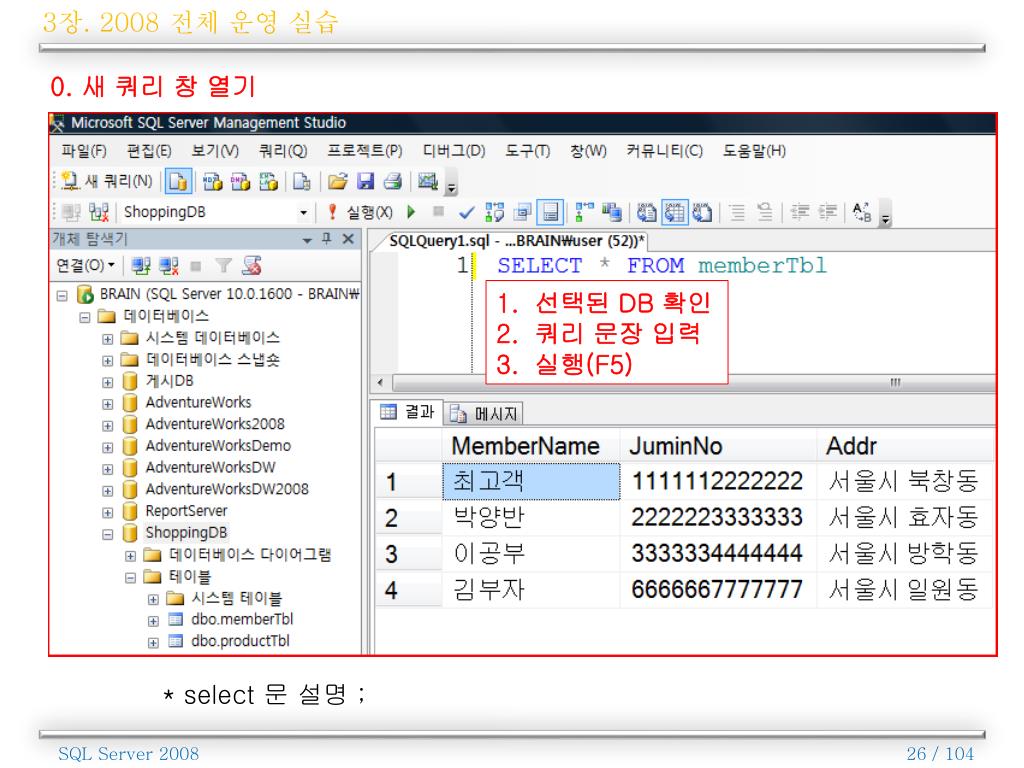The image size is (1024, 768).
Task: Expand the AdventureWorks2008 database node
Action: [108, 426]
